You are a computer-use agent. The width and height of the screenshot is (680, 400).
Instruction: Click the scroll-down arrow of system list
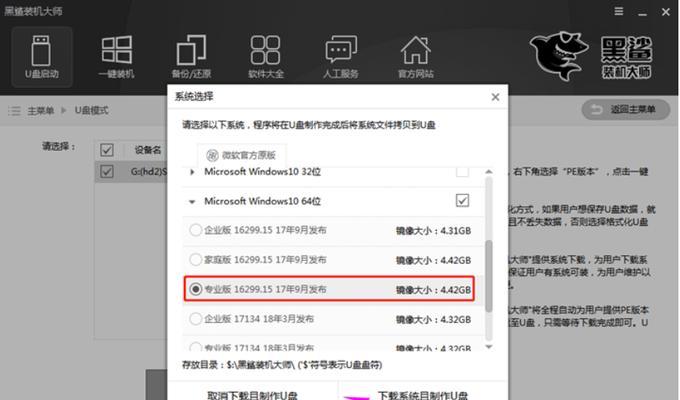pos(489,347)
